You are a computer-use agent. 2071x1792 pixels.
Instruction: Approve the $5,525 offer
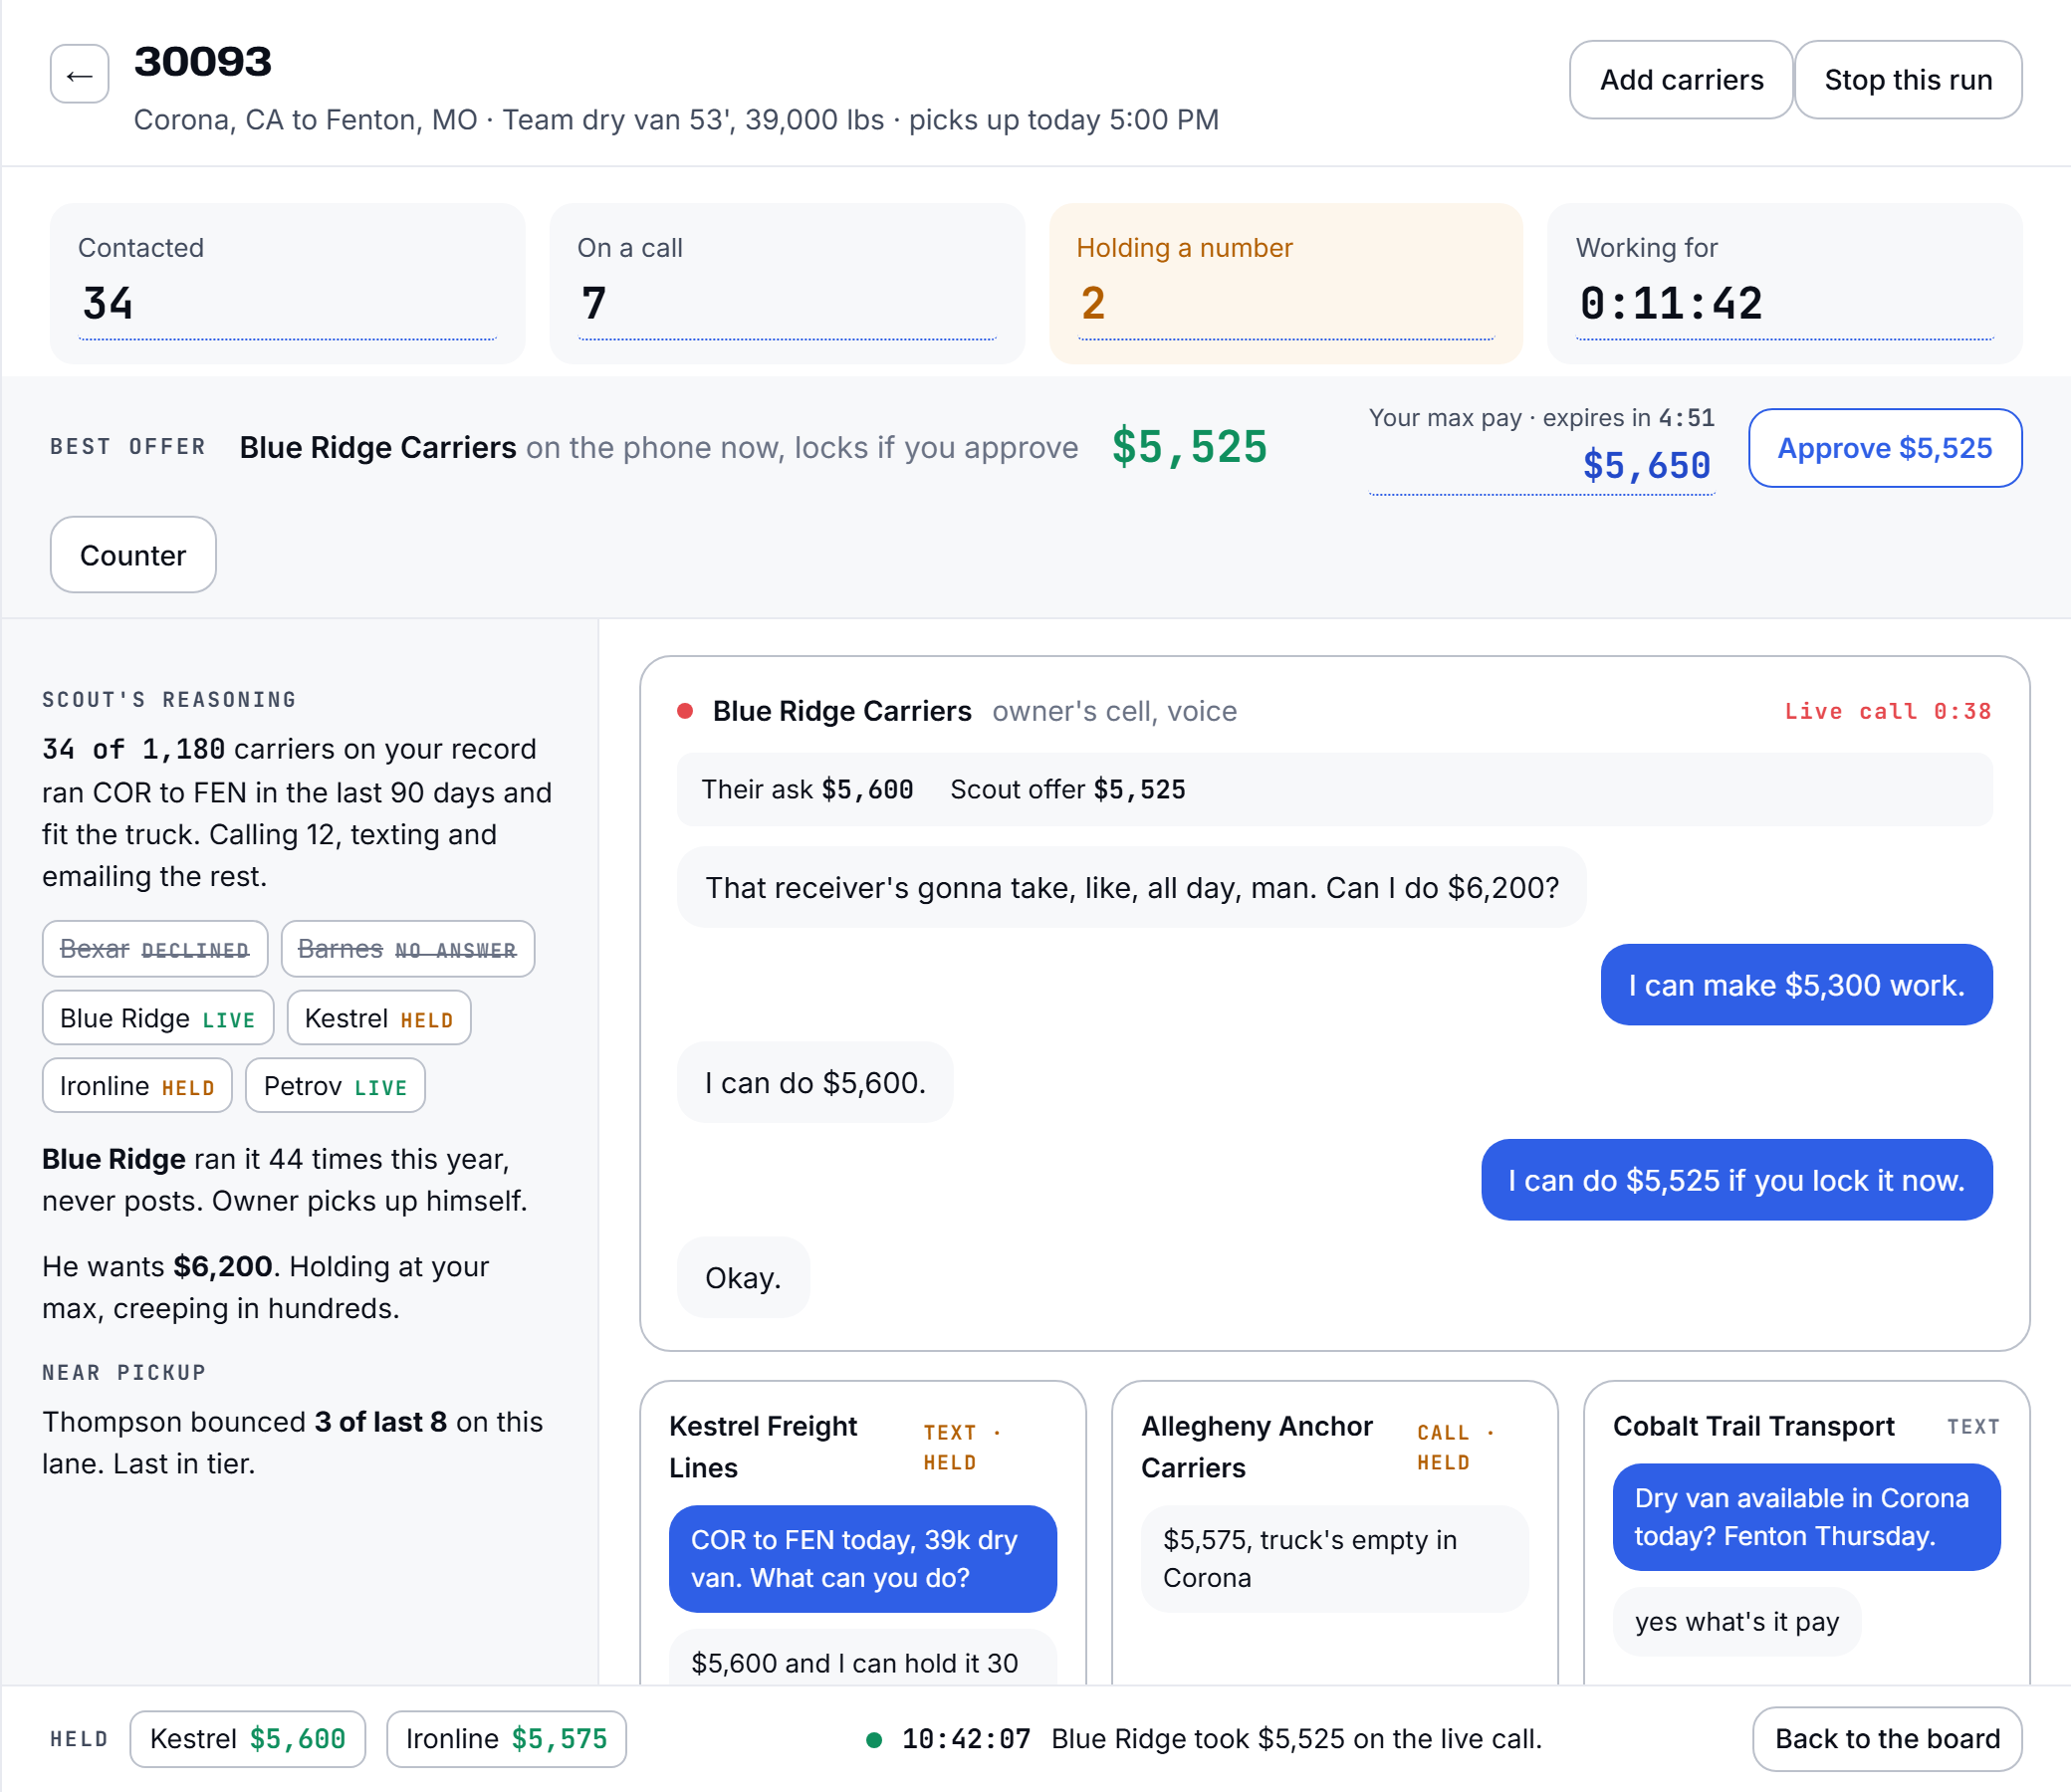tap(1884, 448)
